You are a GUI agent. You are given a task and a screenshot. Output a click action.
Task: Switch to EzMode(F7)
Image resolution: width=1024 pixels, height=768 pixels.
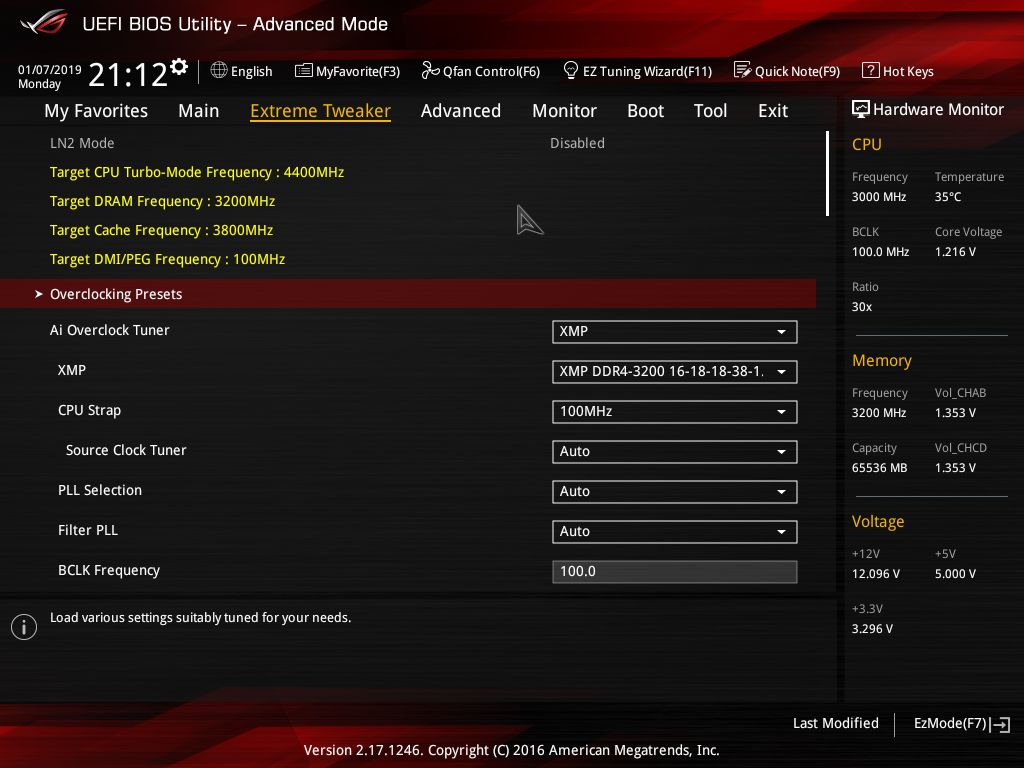[962, 724]
